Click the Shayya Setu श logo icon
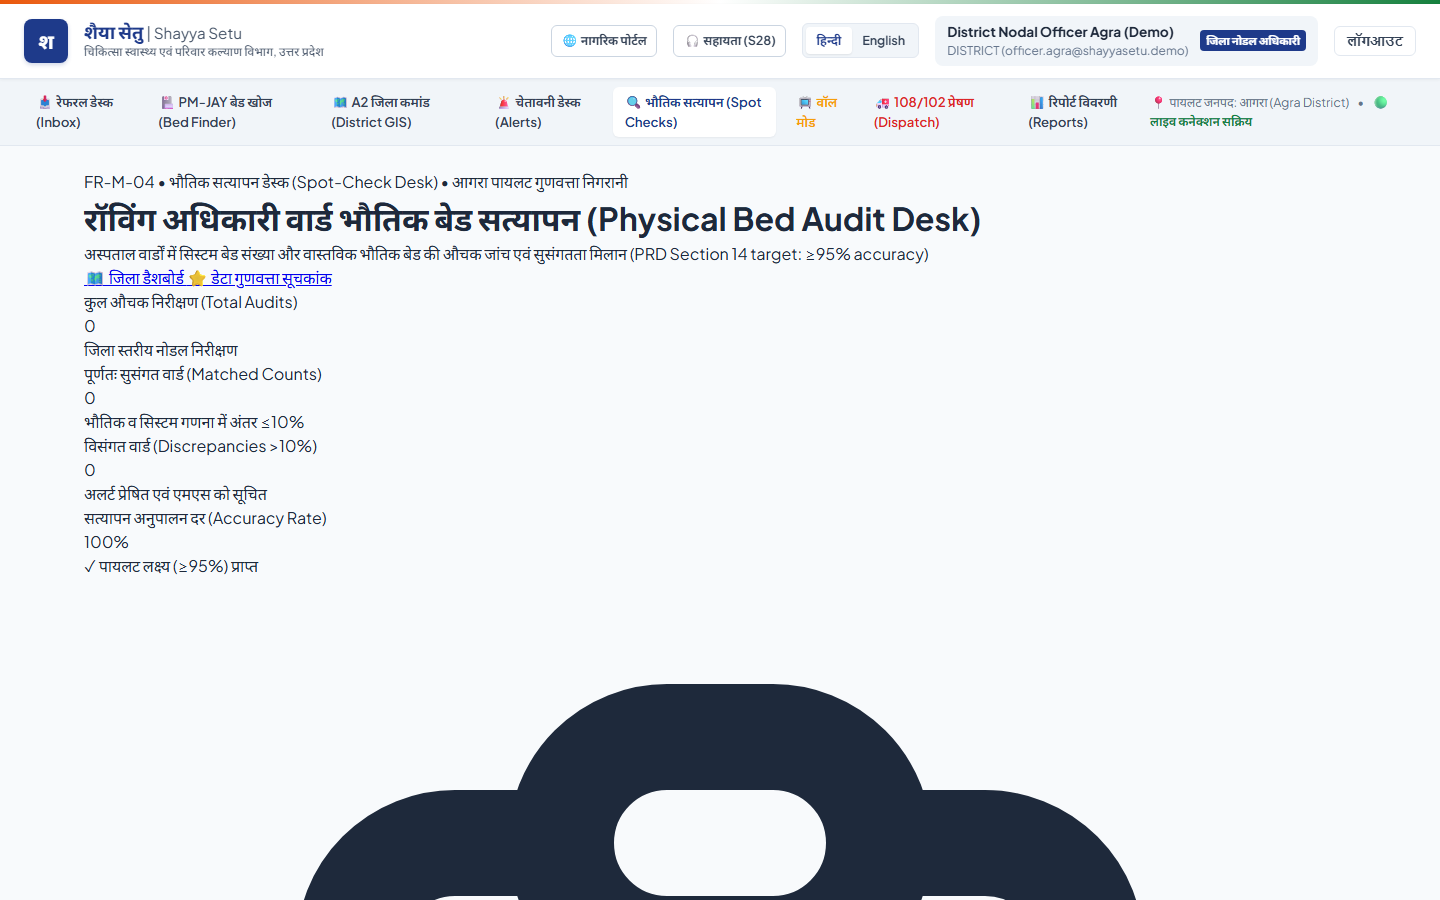 pos(46,41)
